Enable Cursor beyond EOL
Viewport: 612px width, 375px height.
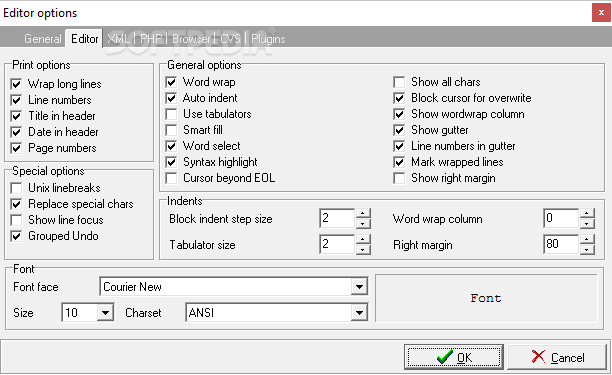171,178
